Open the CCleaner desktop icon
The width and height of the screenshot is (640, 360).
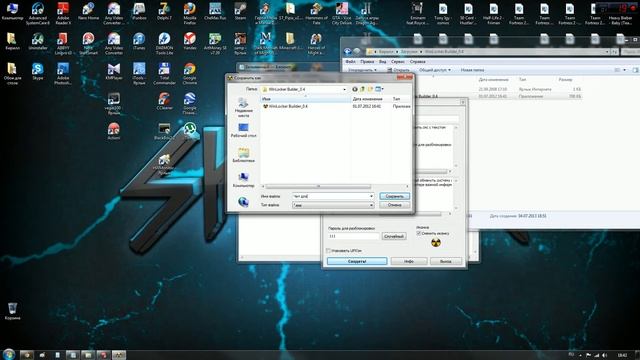164,101
